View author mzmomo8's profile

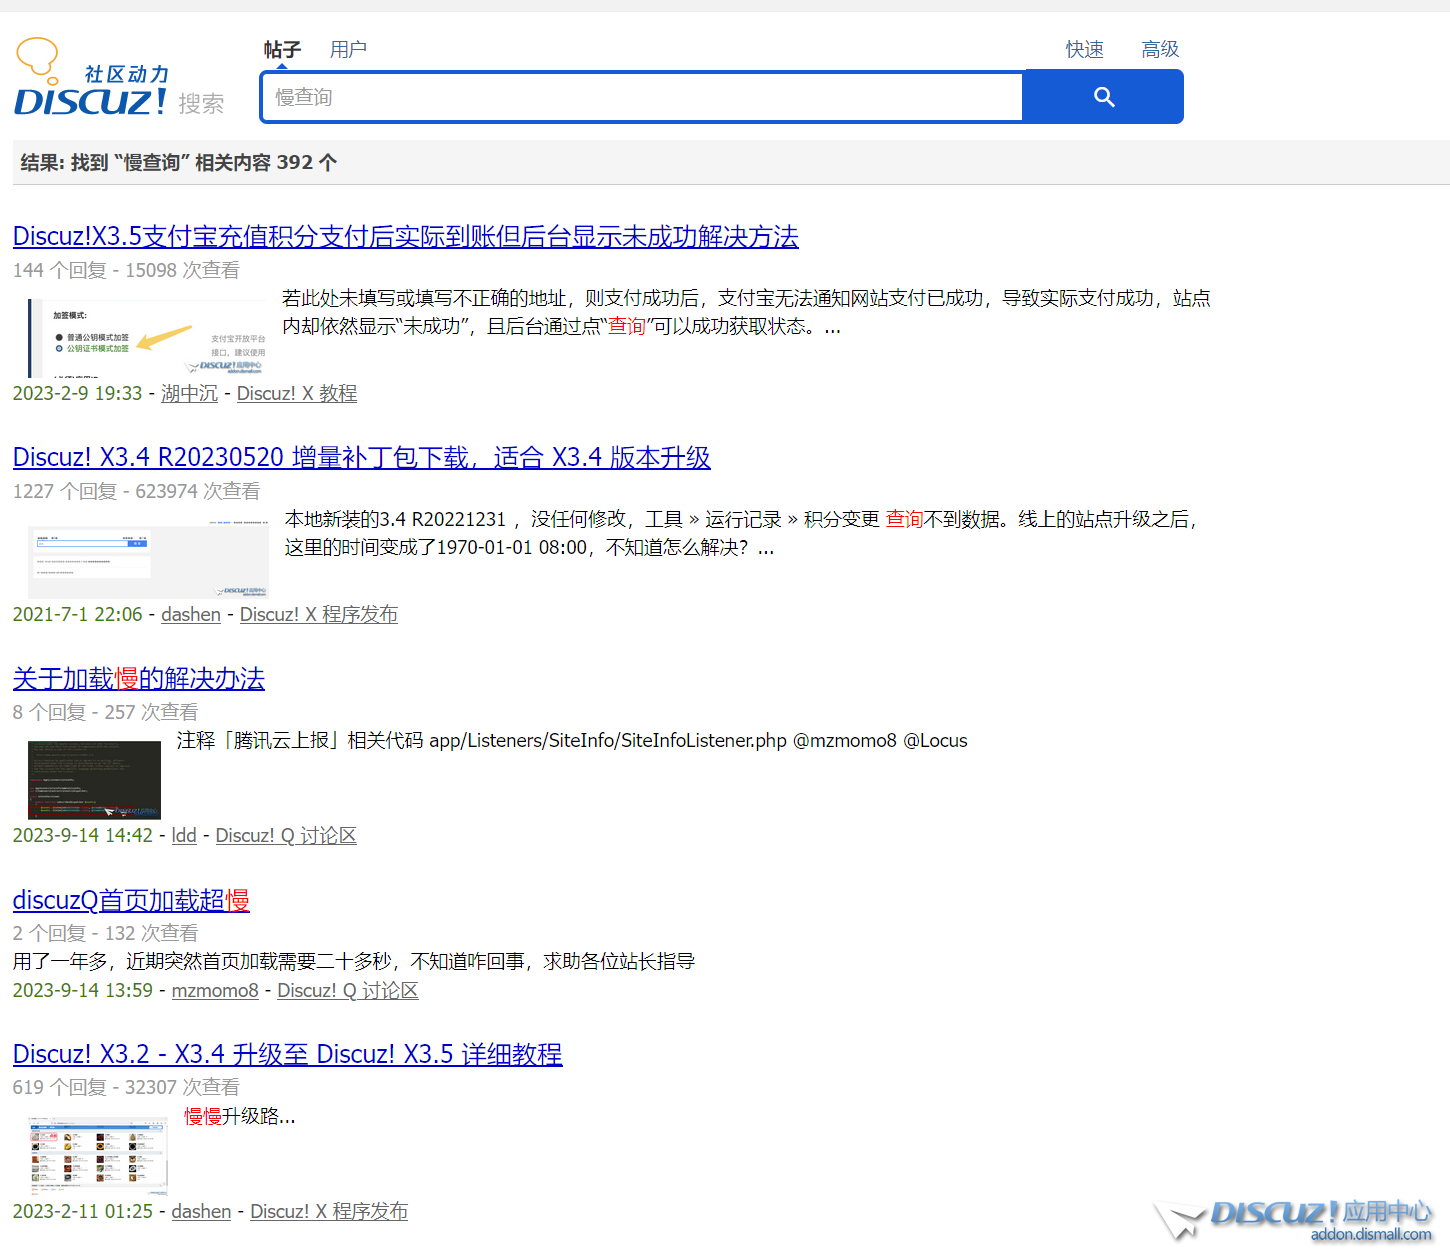pos(215,990)
